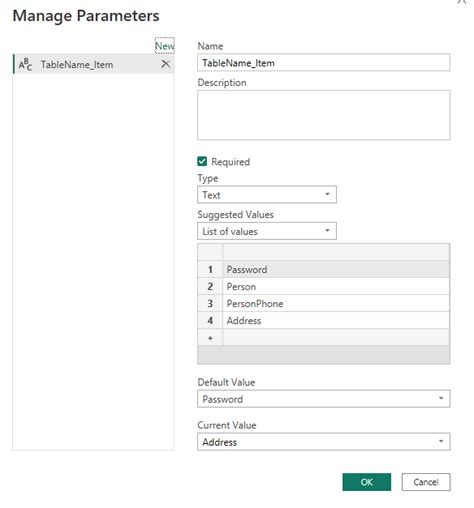474x508 pixels.
Task: Click row number 2 header cell
Action: (x=210, y=286)
